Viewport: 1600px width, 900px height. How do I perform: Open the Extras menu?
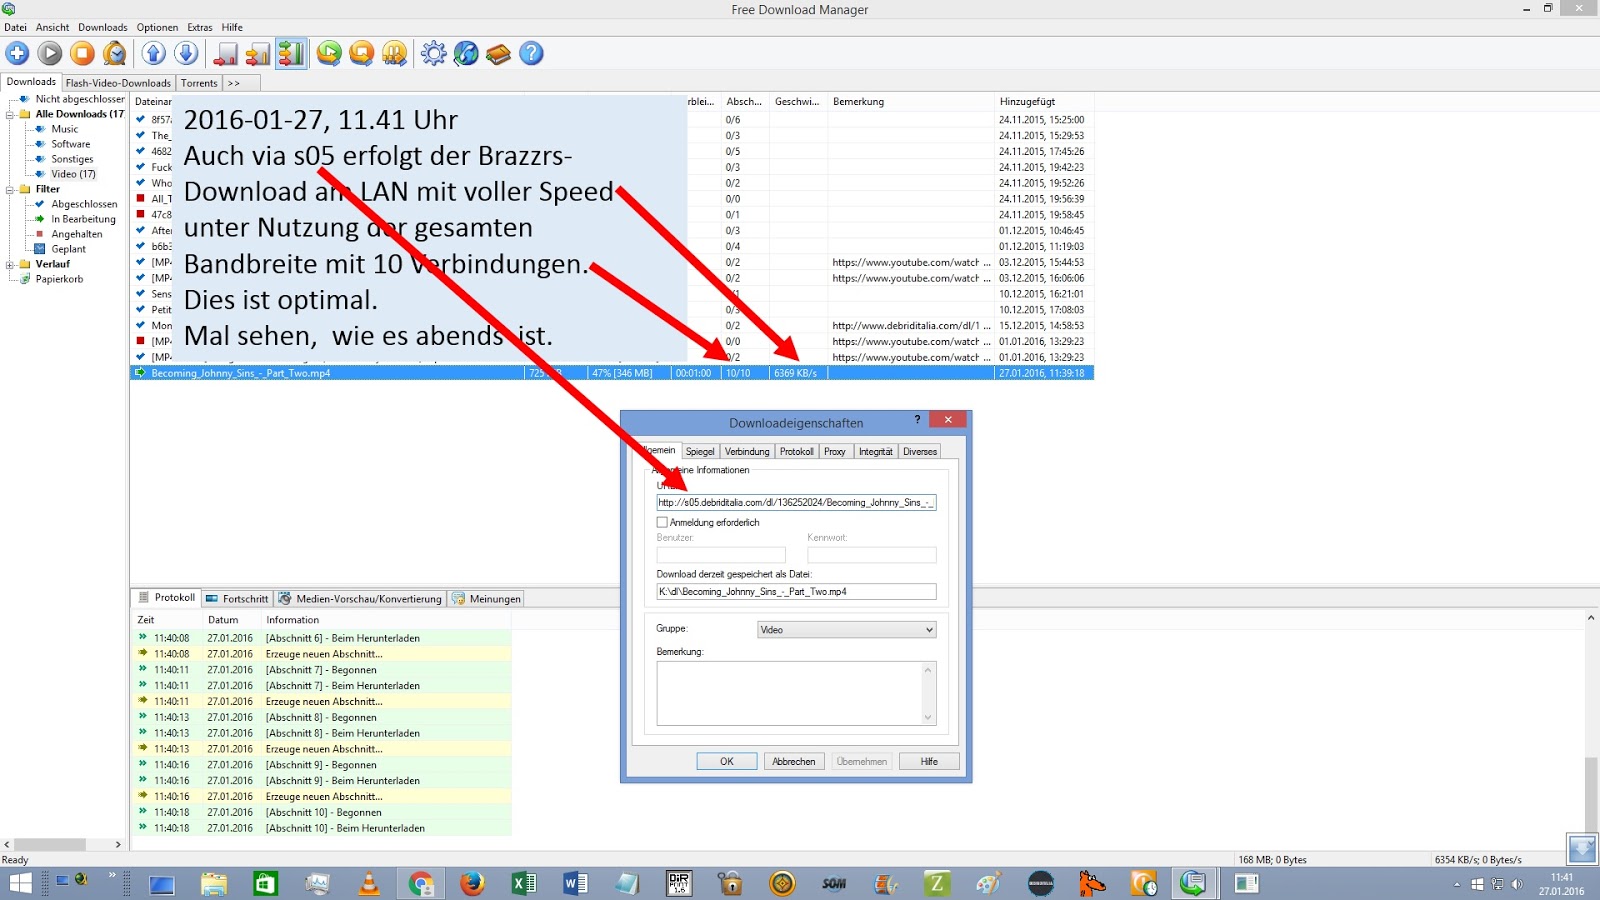(x=200, y=27)
